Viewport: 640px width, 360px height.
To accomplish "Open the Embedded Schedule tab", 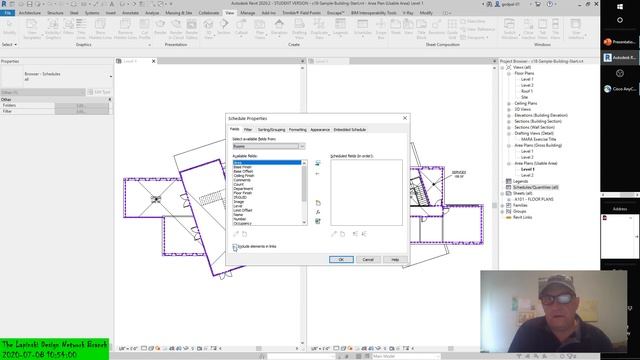I will 350,129.
